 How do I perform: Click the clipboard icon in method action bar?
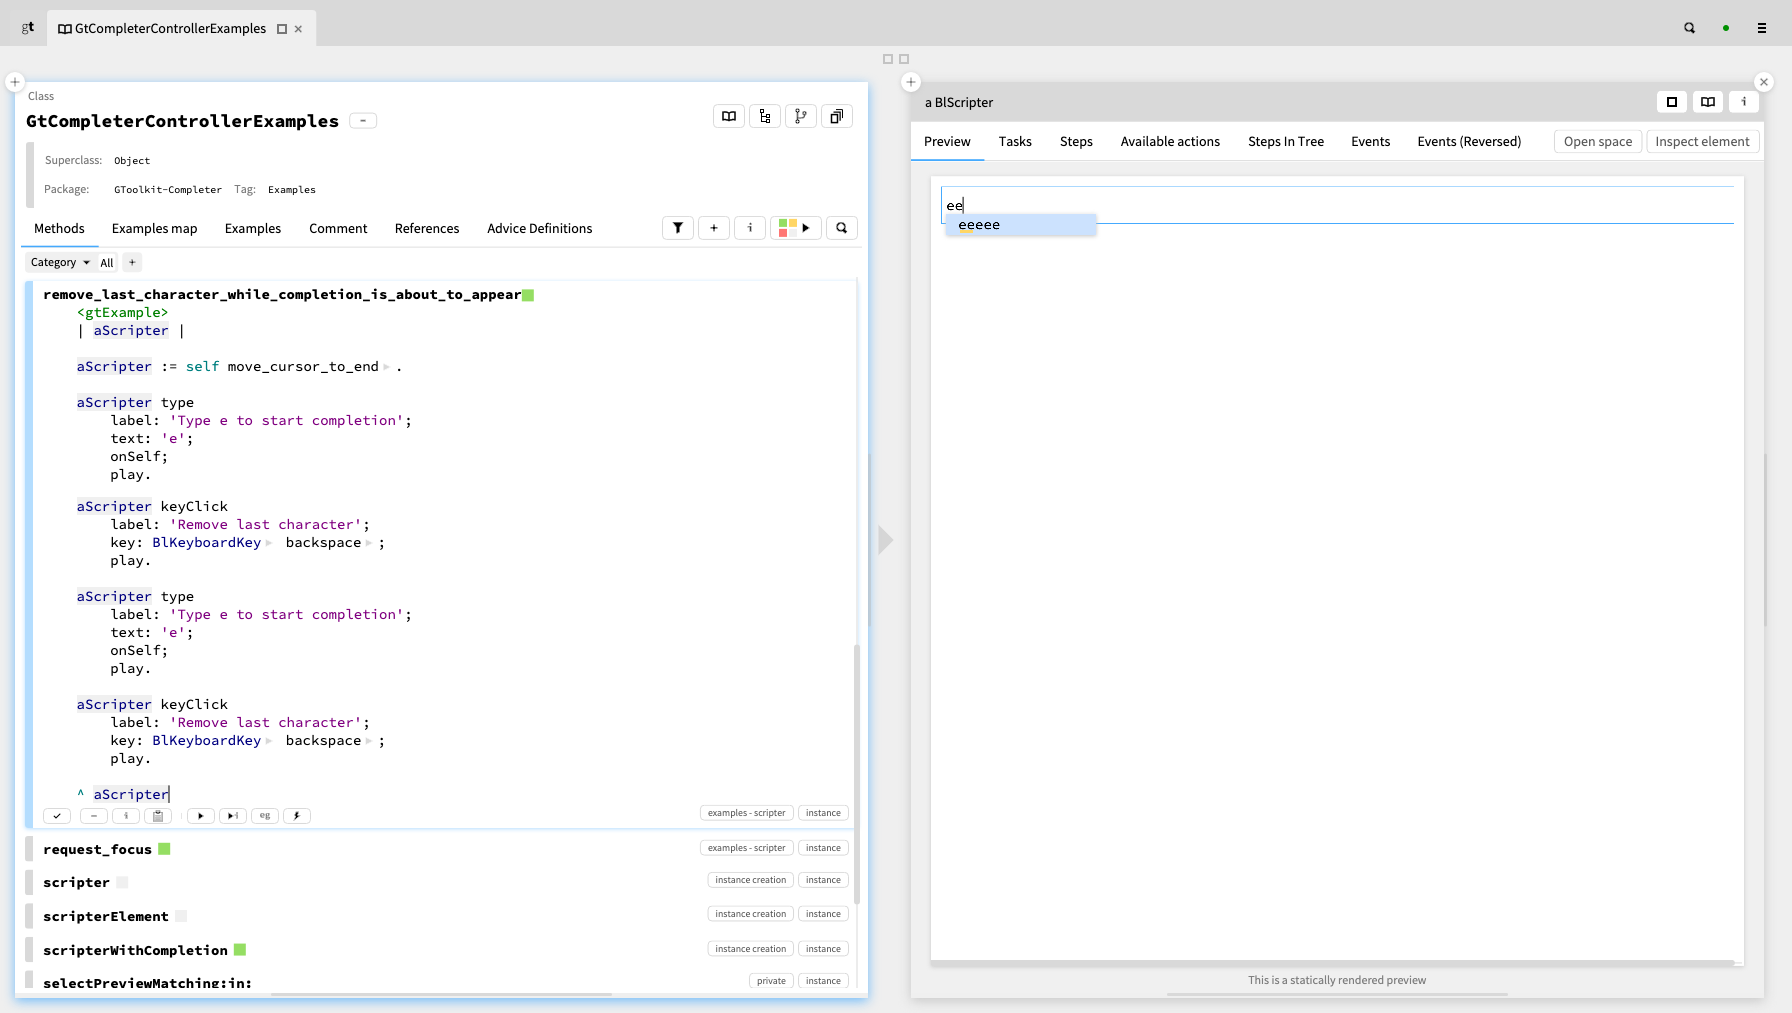[158, 816]
